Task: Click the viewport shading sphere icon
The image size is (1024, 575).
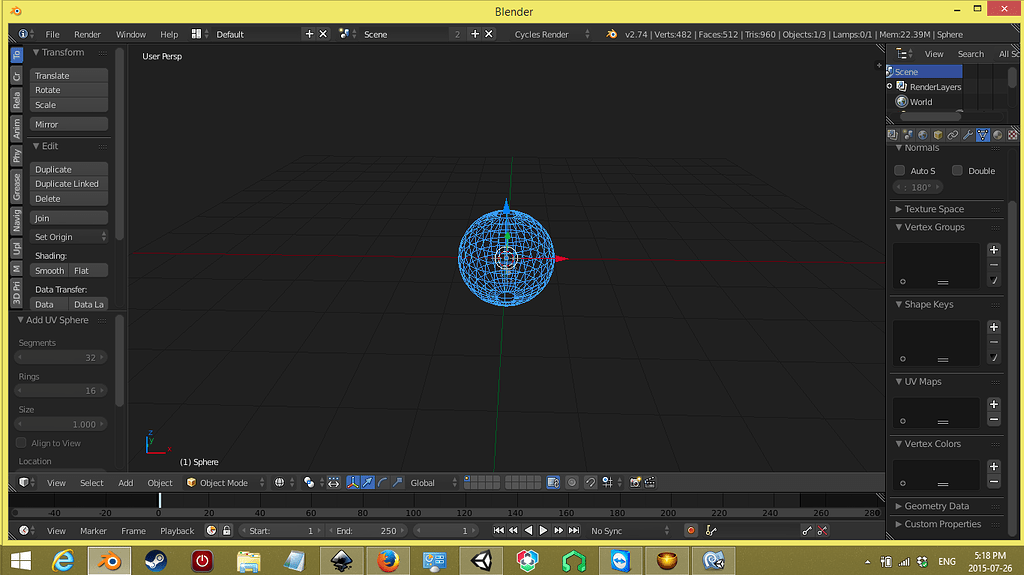Action: coord(280,482)
